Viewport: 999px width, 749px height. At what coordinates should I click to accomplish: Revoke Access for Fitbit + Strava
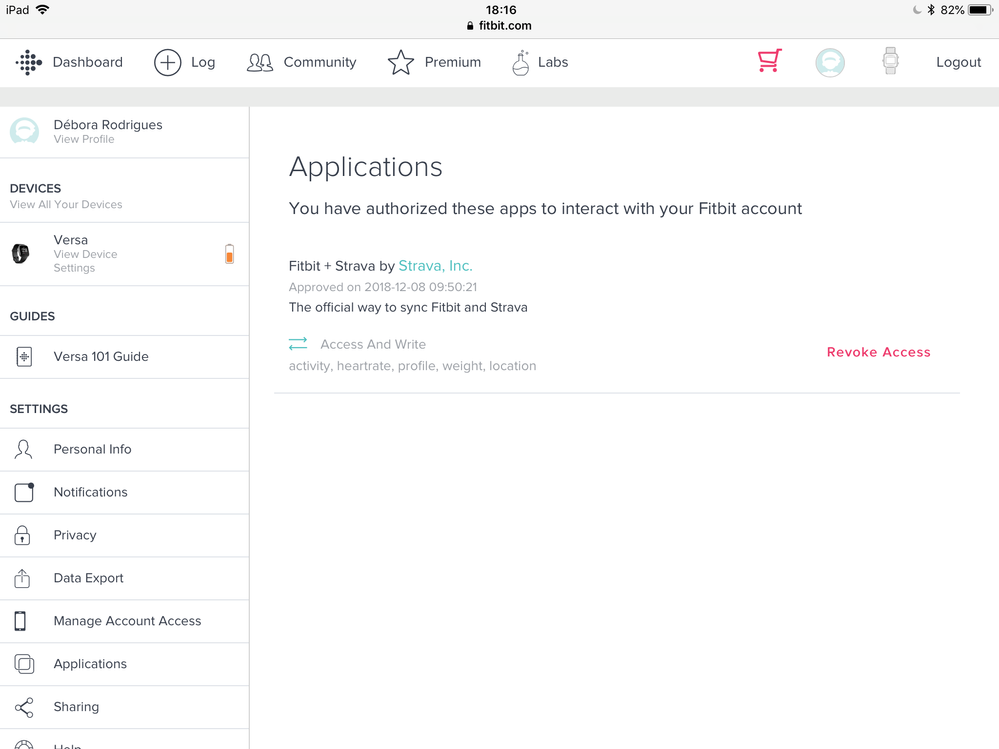coord(879,352)
